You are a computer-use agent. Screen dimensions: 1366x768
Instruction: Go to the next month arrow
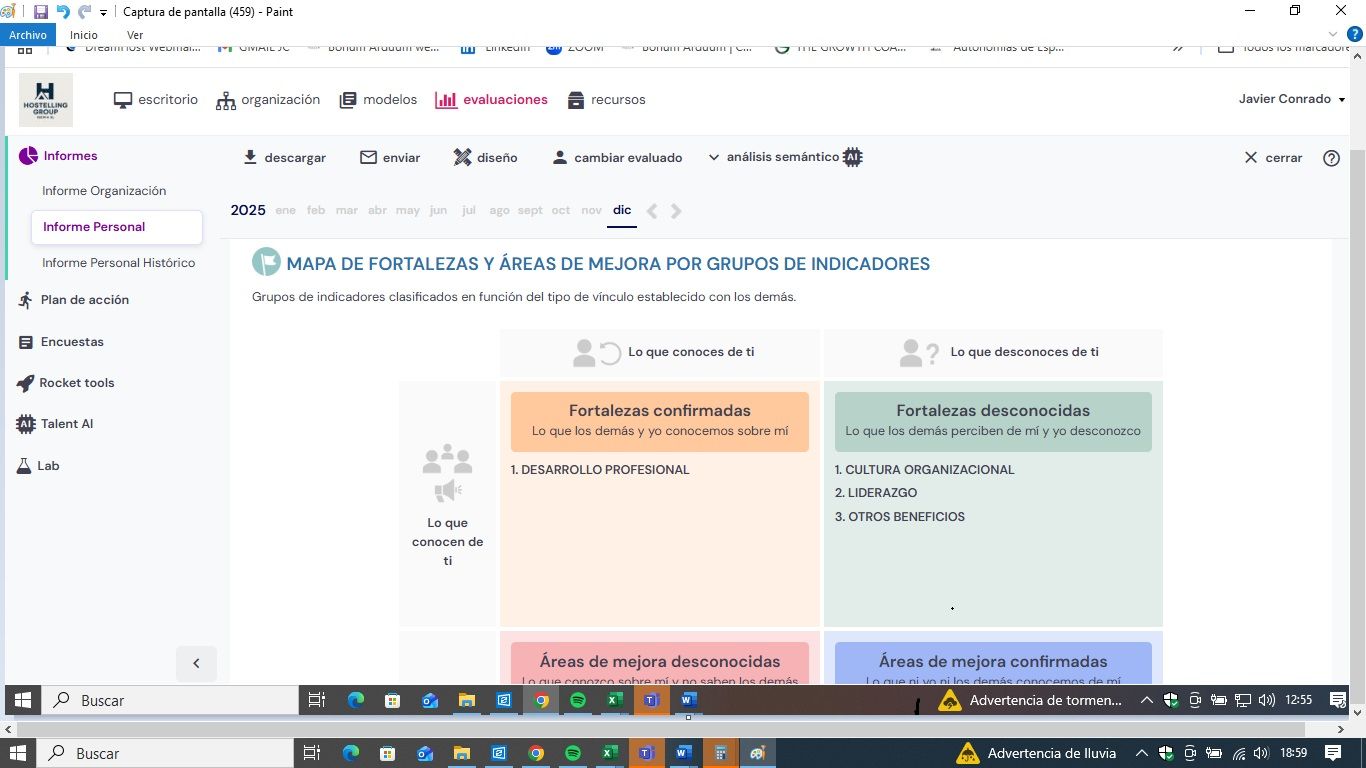coord(677,211)
